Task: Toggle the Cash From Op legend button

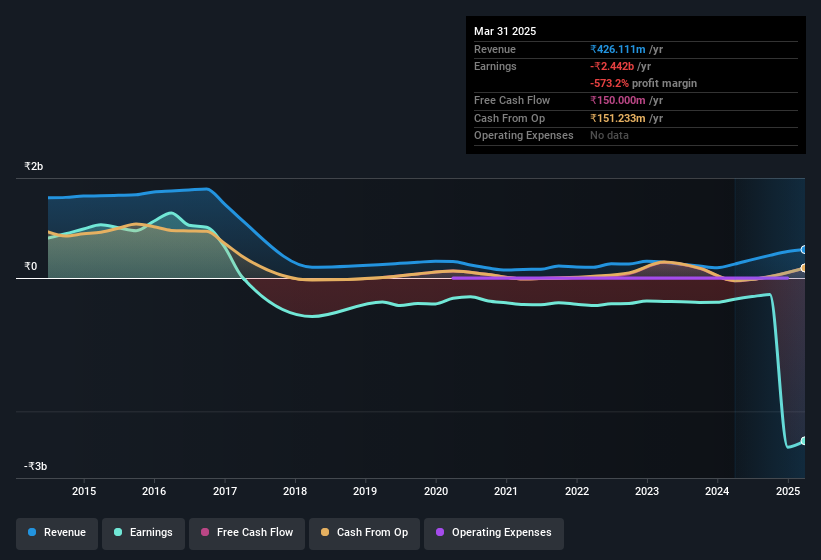Action: pos(364,533)
